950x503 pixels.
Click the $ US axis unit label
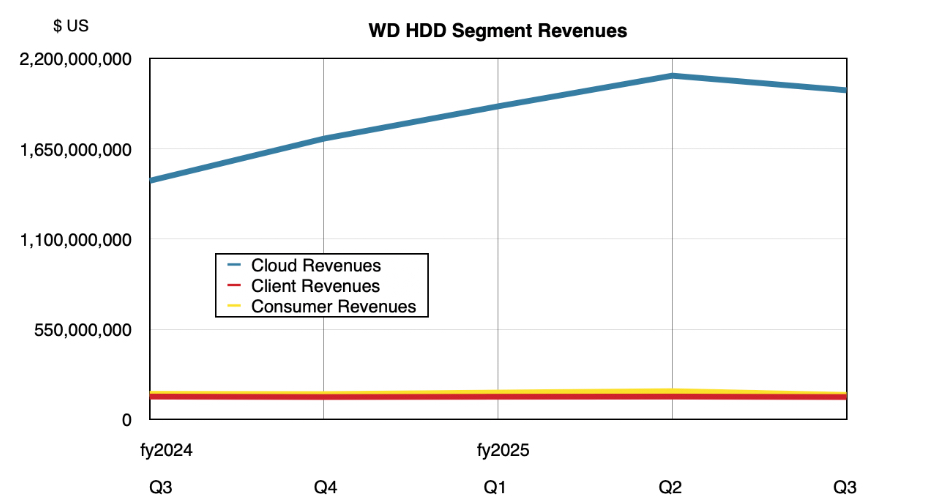click(x=71, y=25)
